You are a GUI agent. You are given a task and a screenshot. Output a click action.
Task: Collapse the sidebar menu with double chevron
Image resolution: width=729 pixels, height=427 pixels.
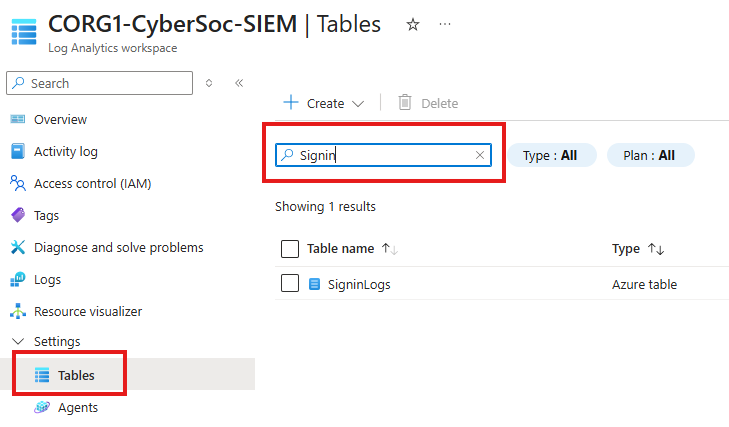[239, 83]
